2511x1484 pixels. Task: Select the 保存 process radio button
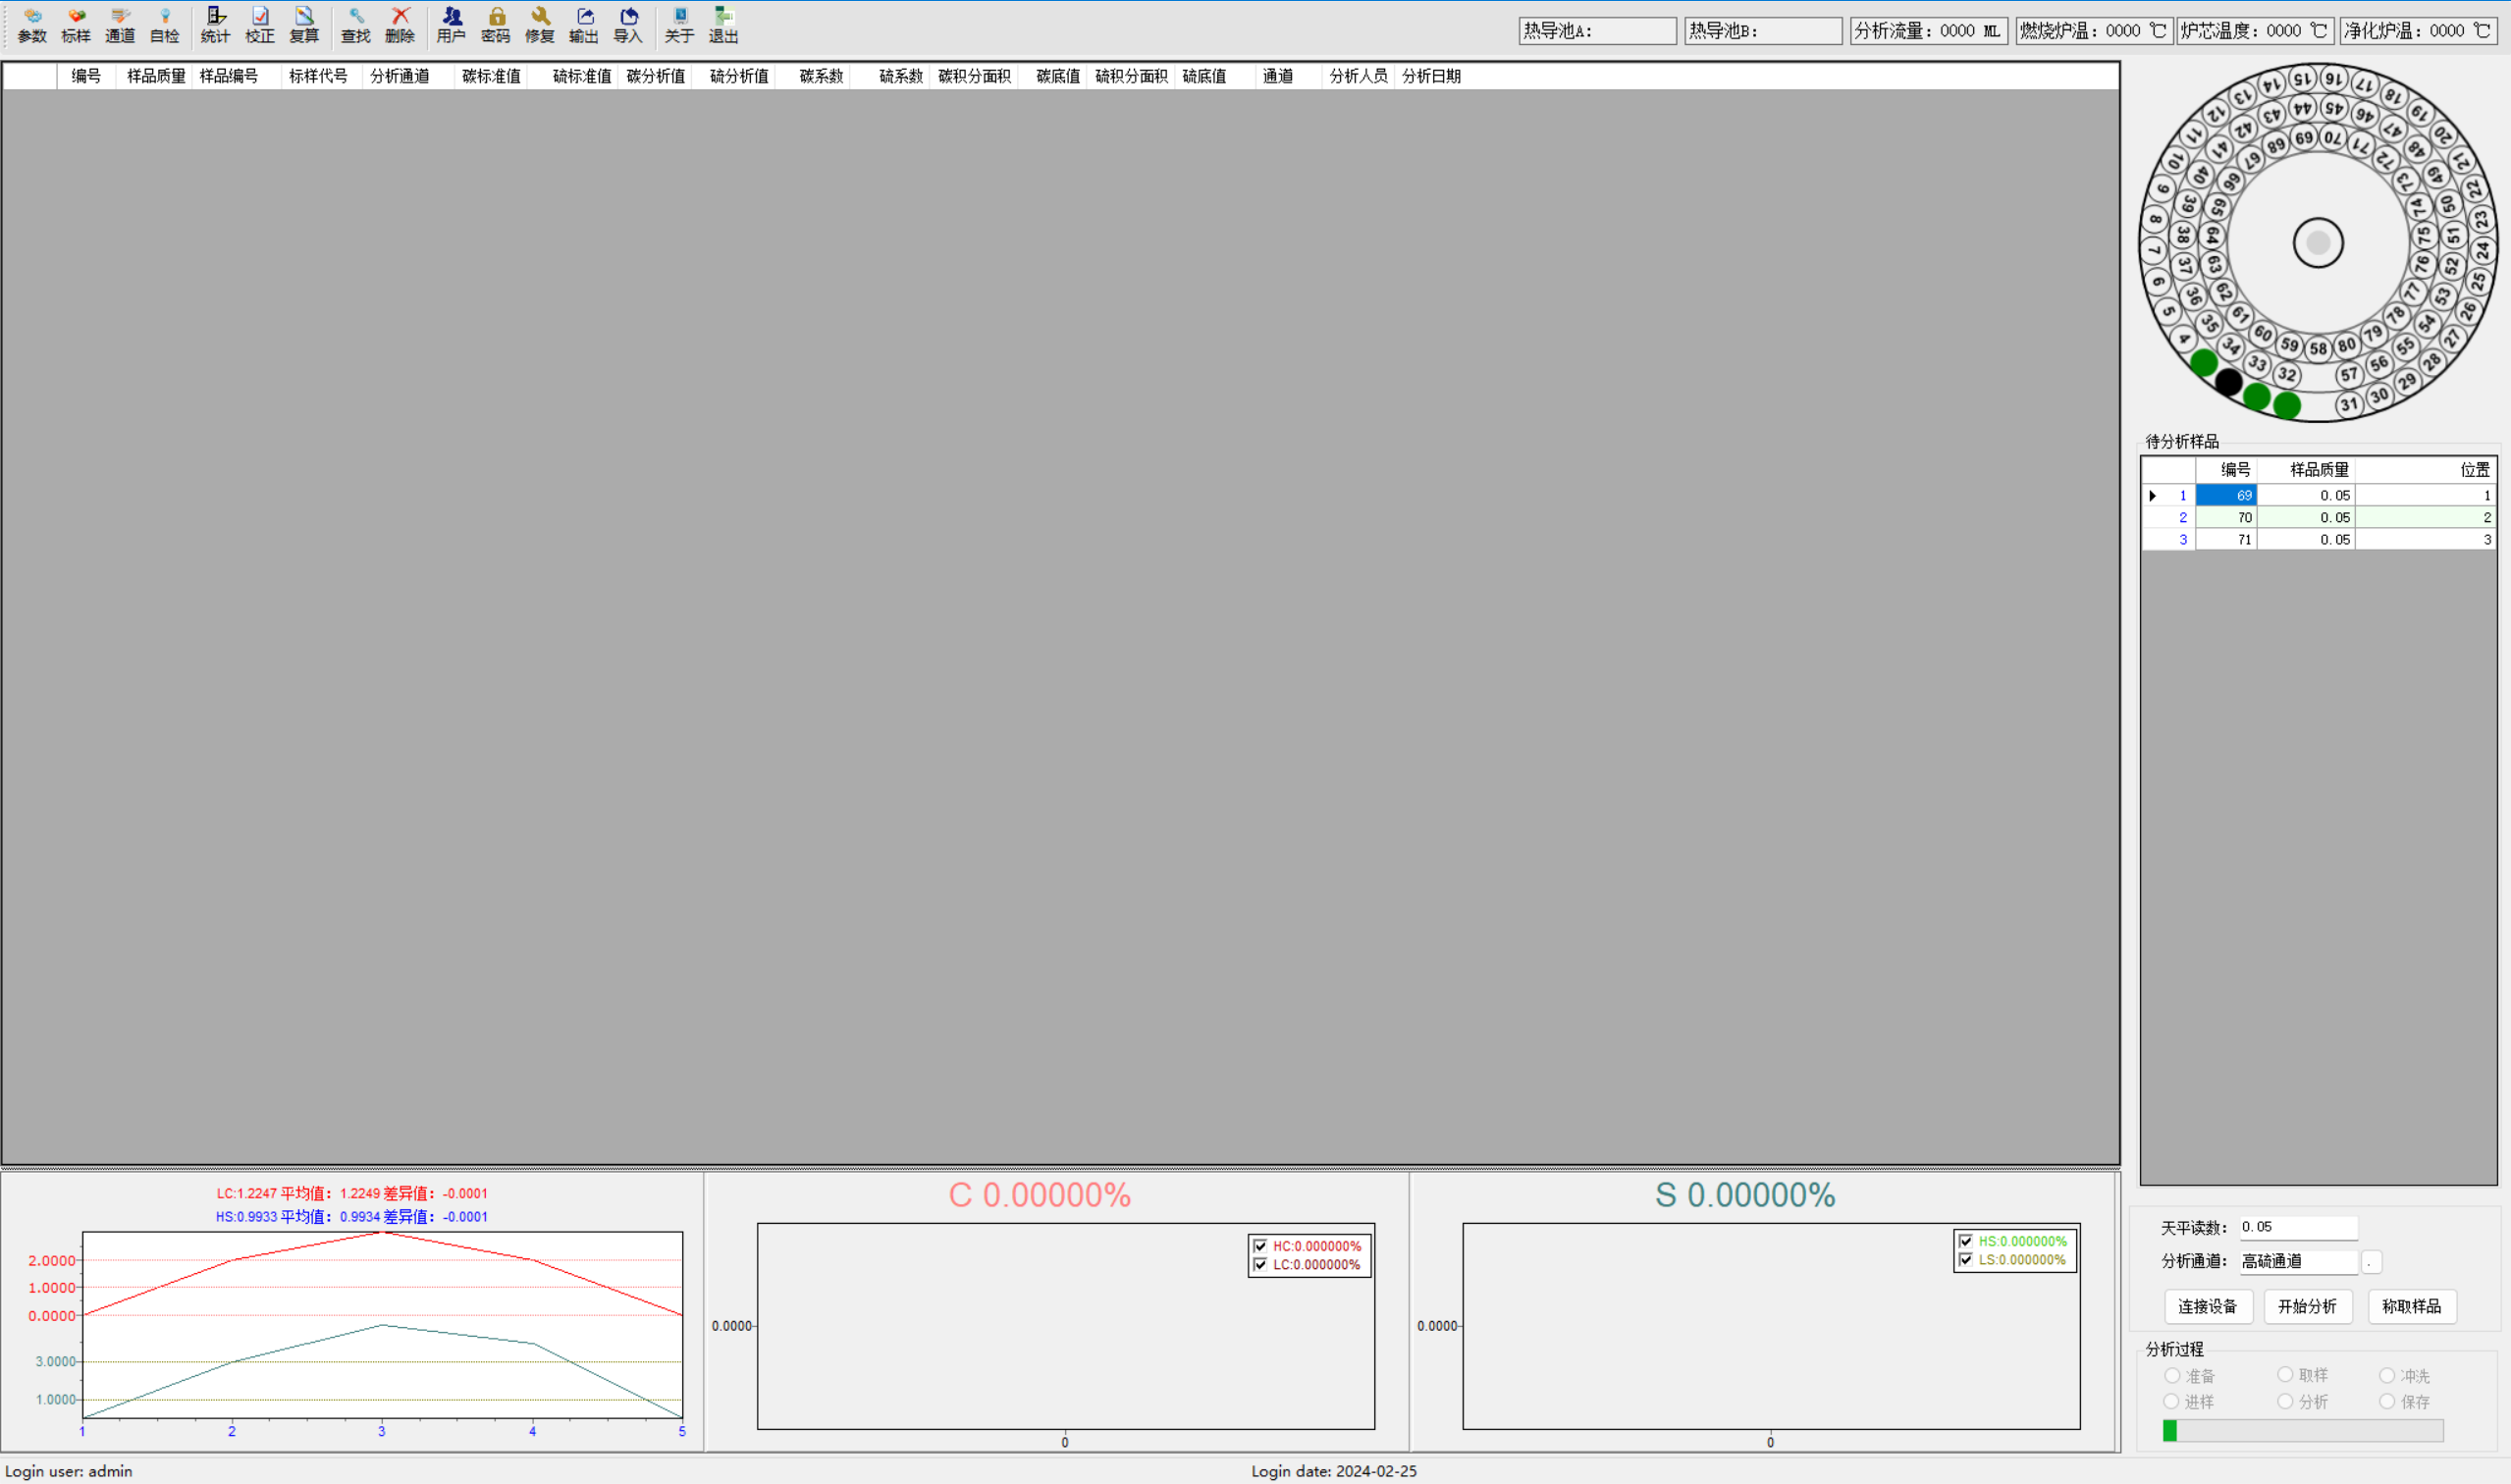pos(2387,1402)
